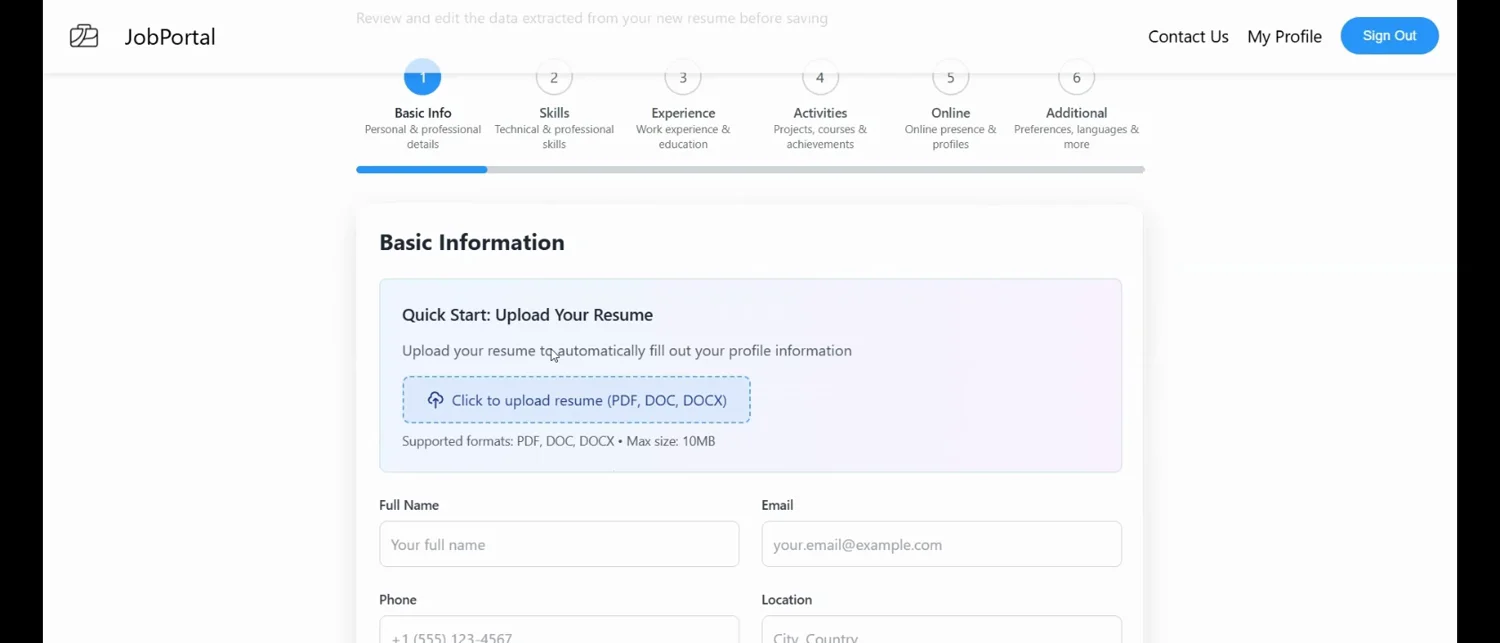1500x643 pixels.
Task: Click the JobPortal brand name
Action: (170, 37)
